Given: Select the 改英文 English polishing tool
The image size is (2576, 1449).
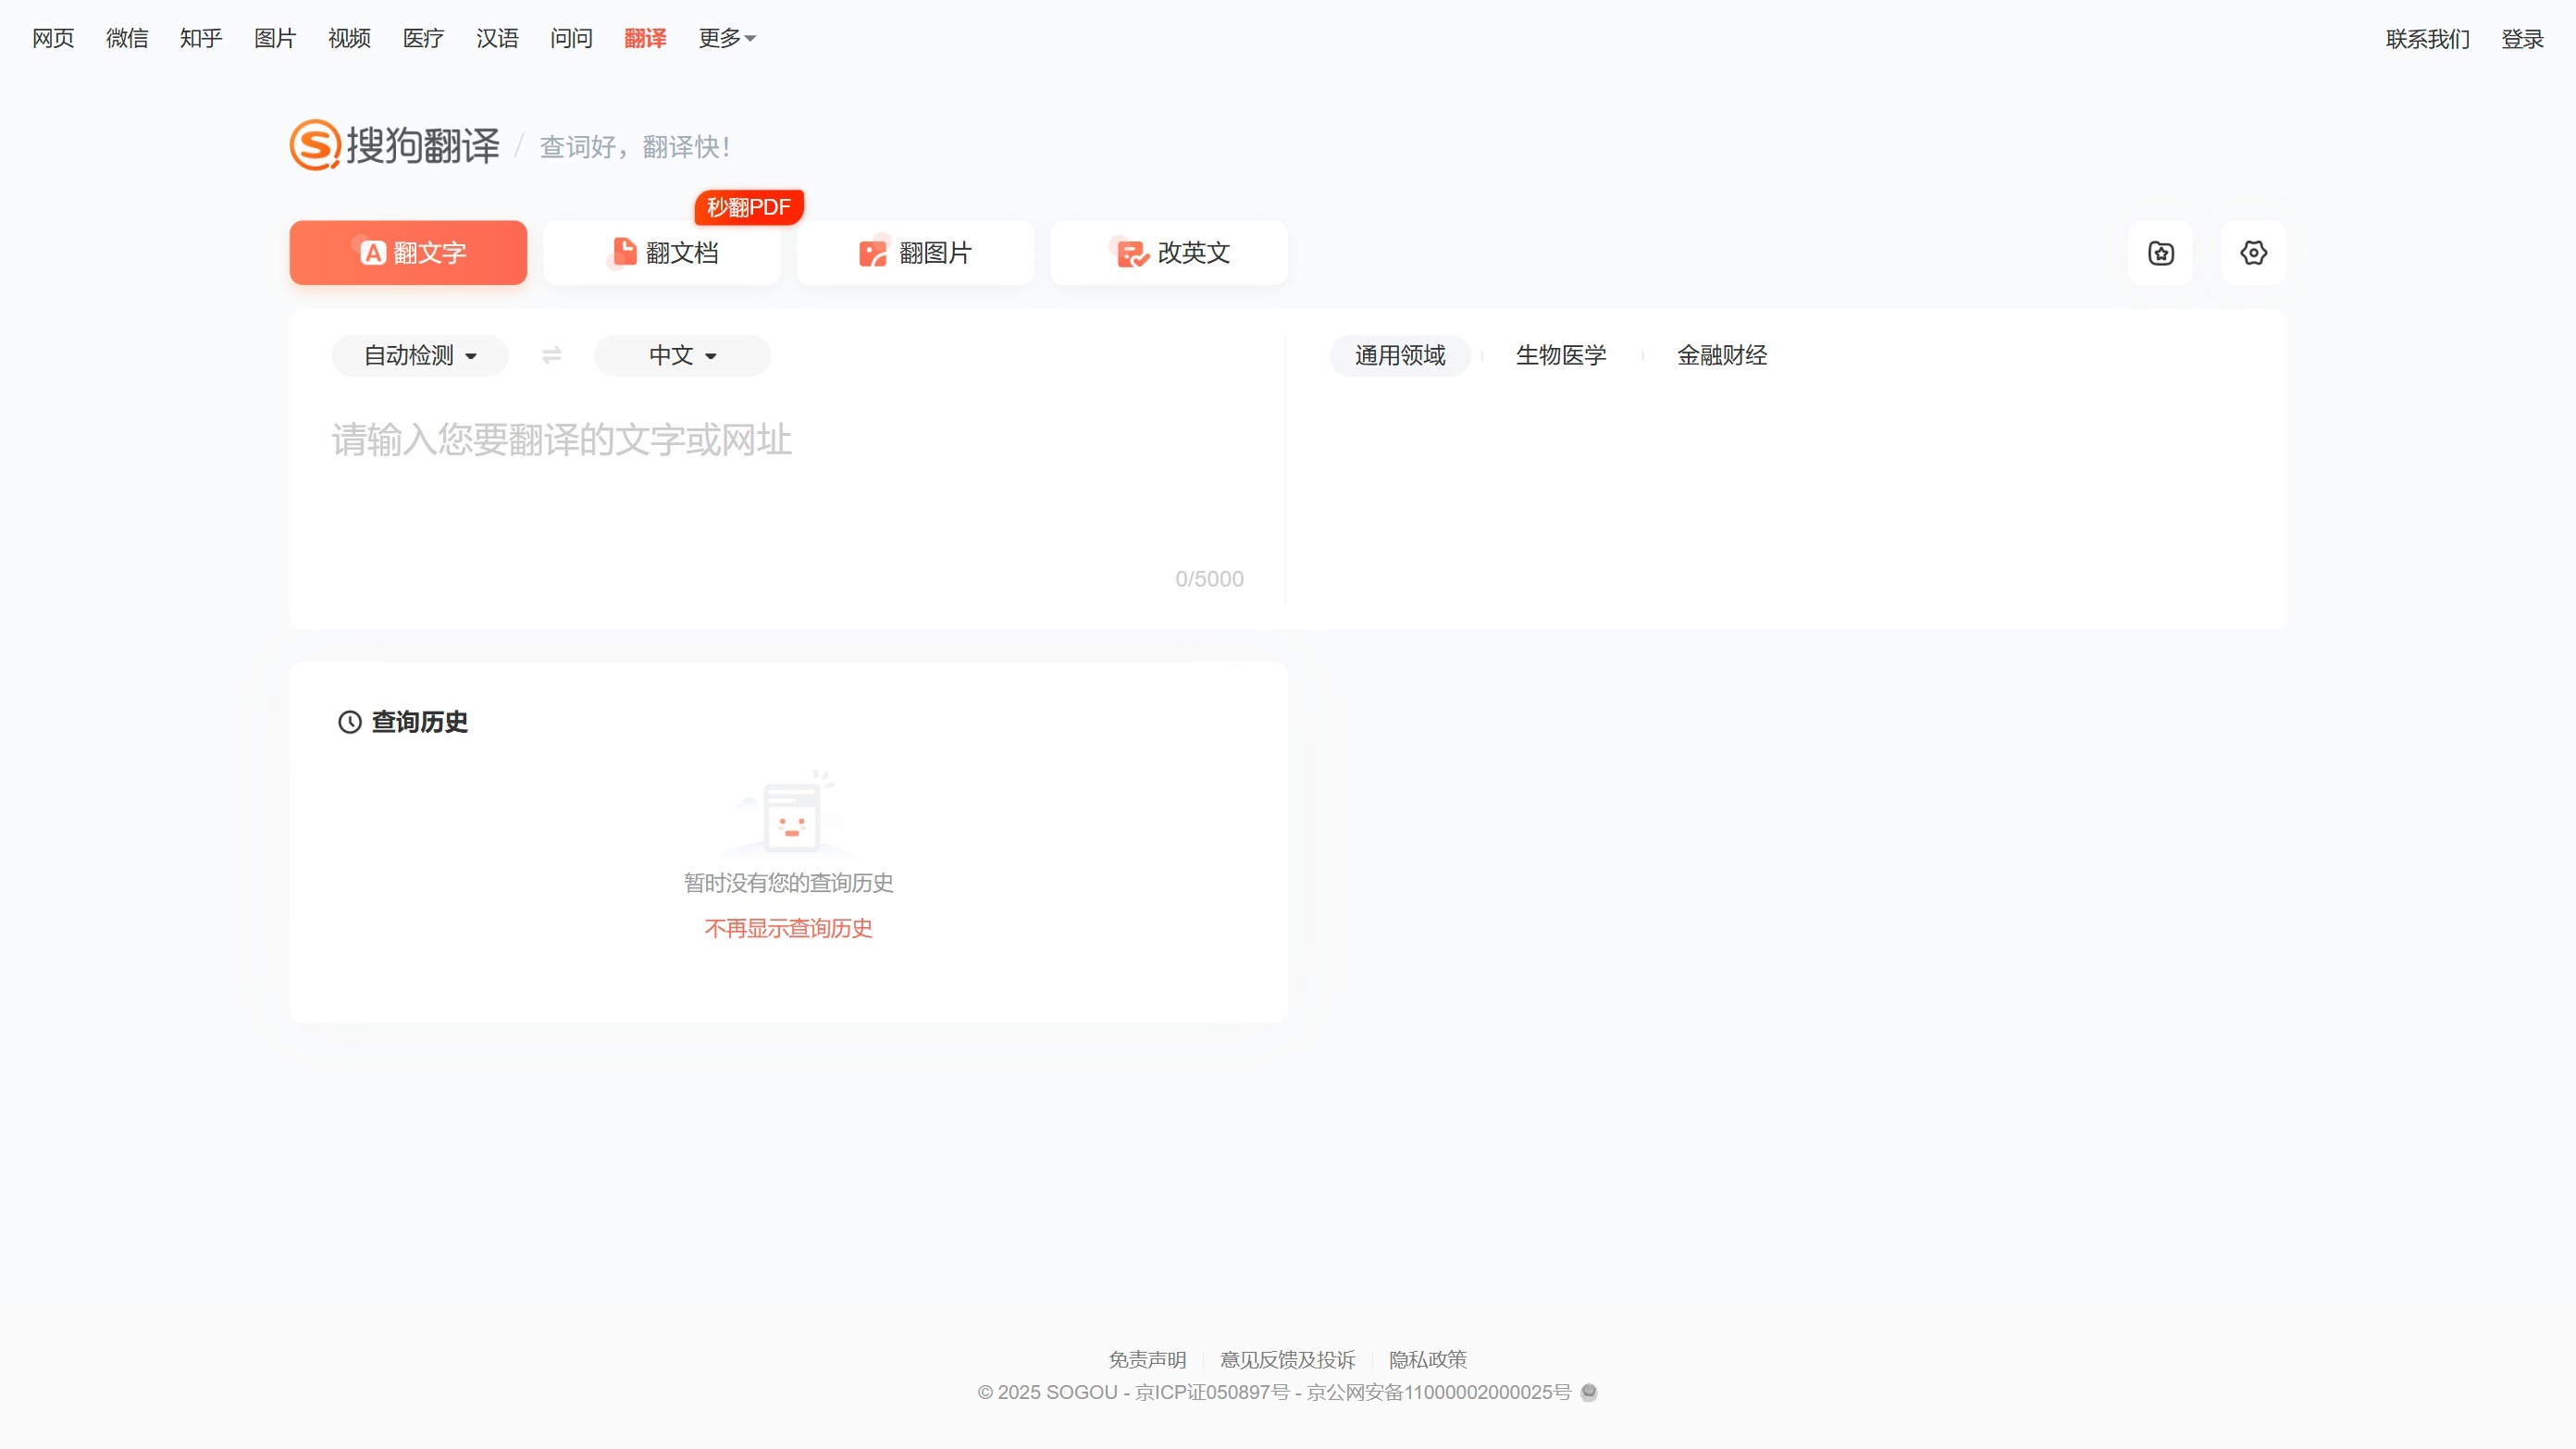Looking at the screenshot, I should (1168, 252).
